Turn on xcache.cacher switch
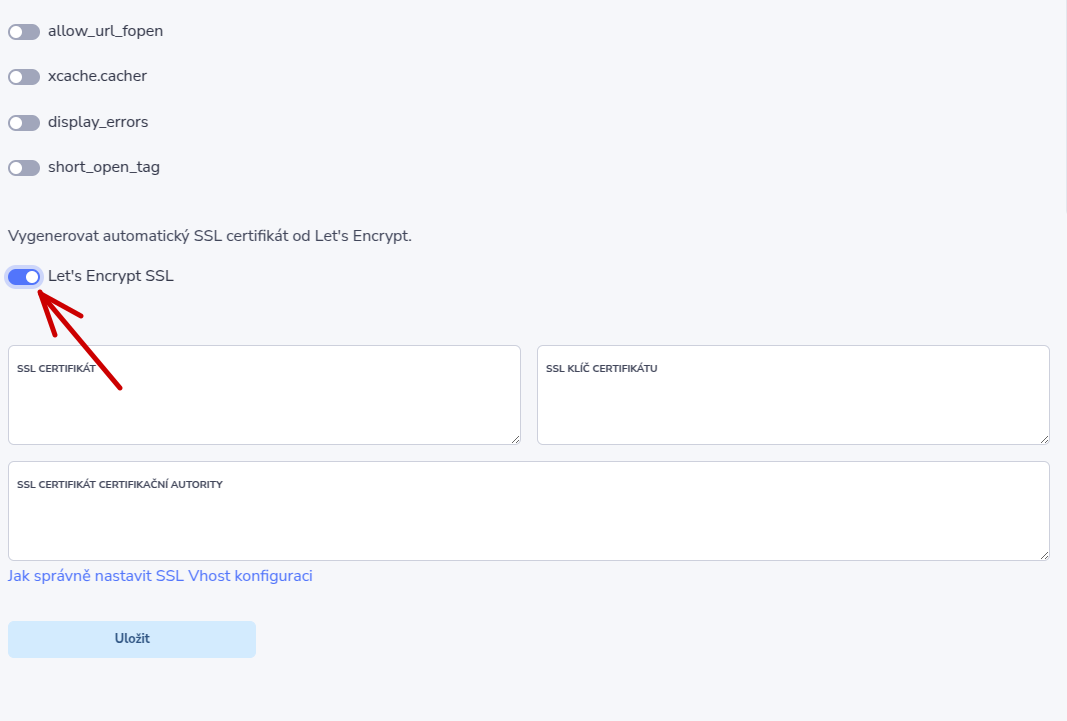This screenshot has height=721, width=1067. click(24, 77)
